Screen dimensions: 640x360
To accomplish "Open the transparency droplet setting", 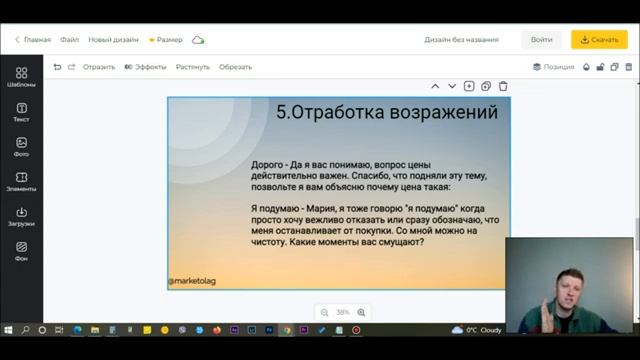I will point(586,67).
